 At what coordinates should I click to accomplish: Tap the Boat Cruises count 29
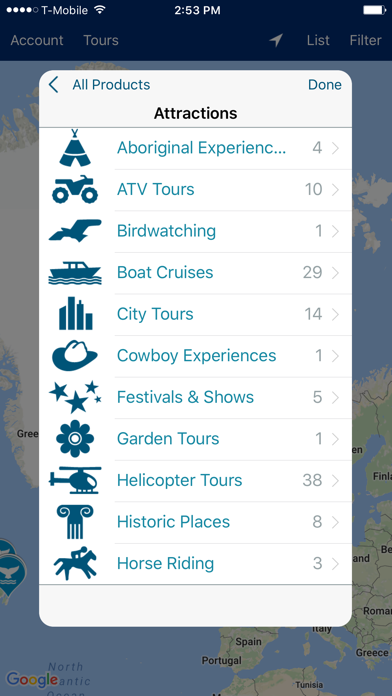(313, 273)
